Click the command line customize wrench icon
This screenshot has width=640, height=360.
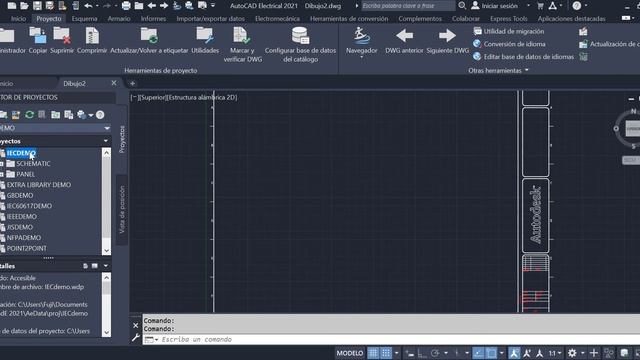click(136, 338)
